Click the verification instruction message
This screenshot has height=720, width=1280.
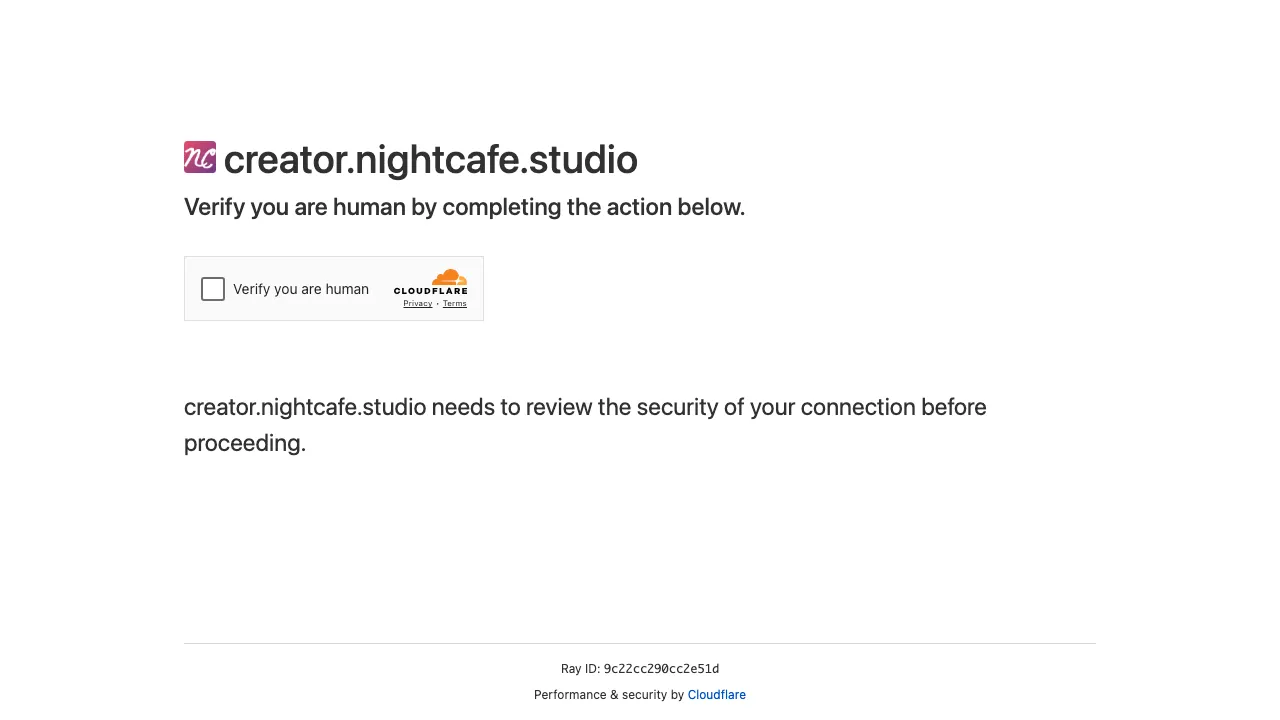pos(464,207)
